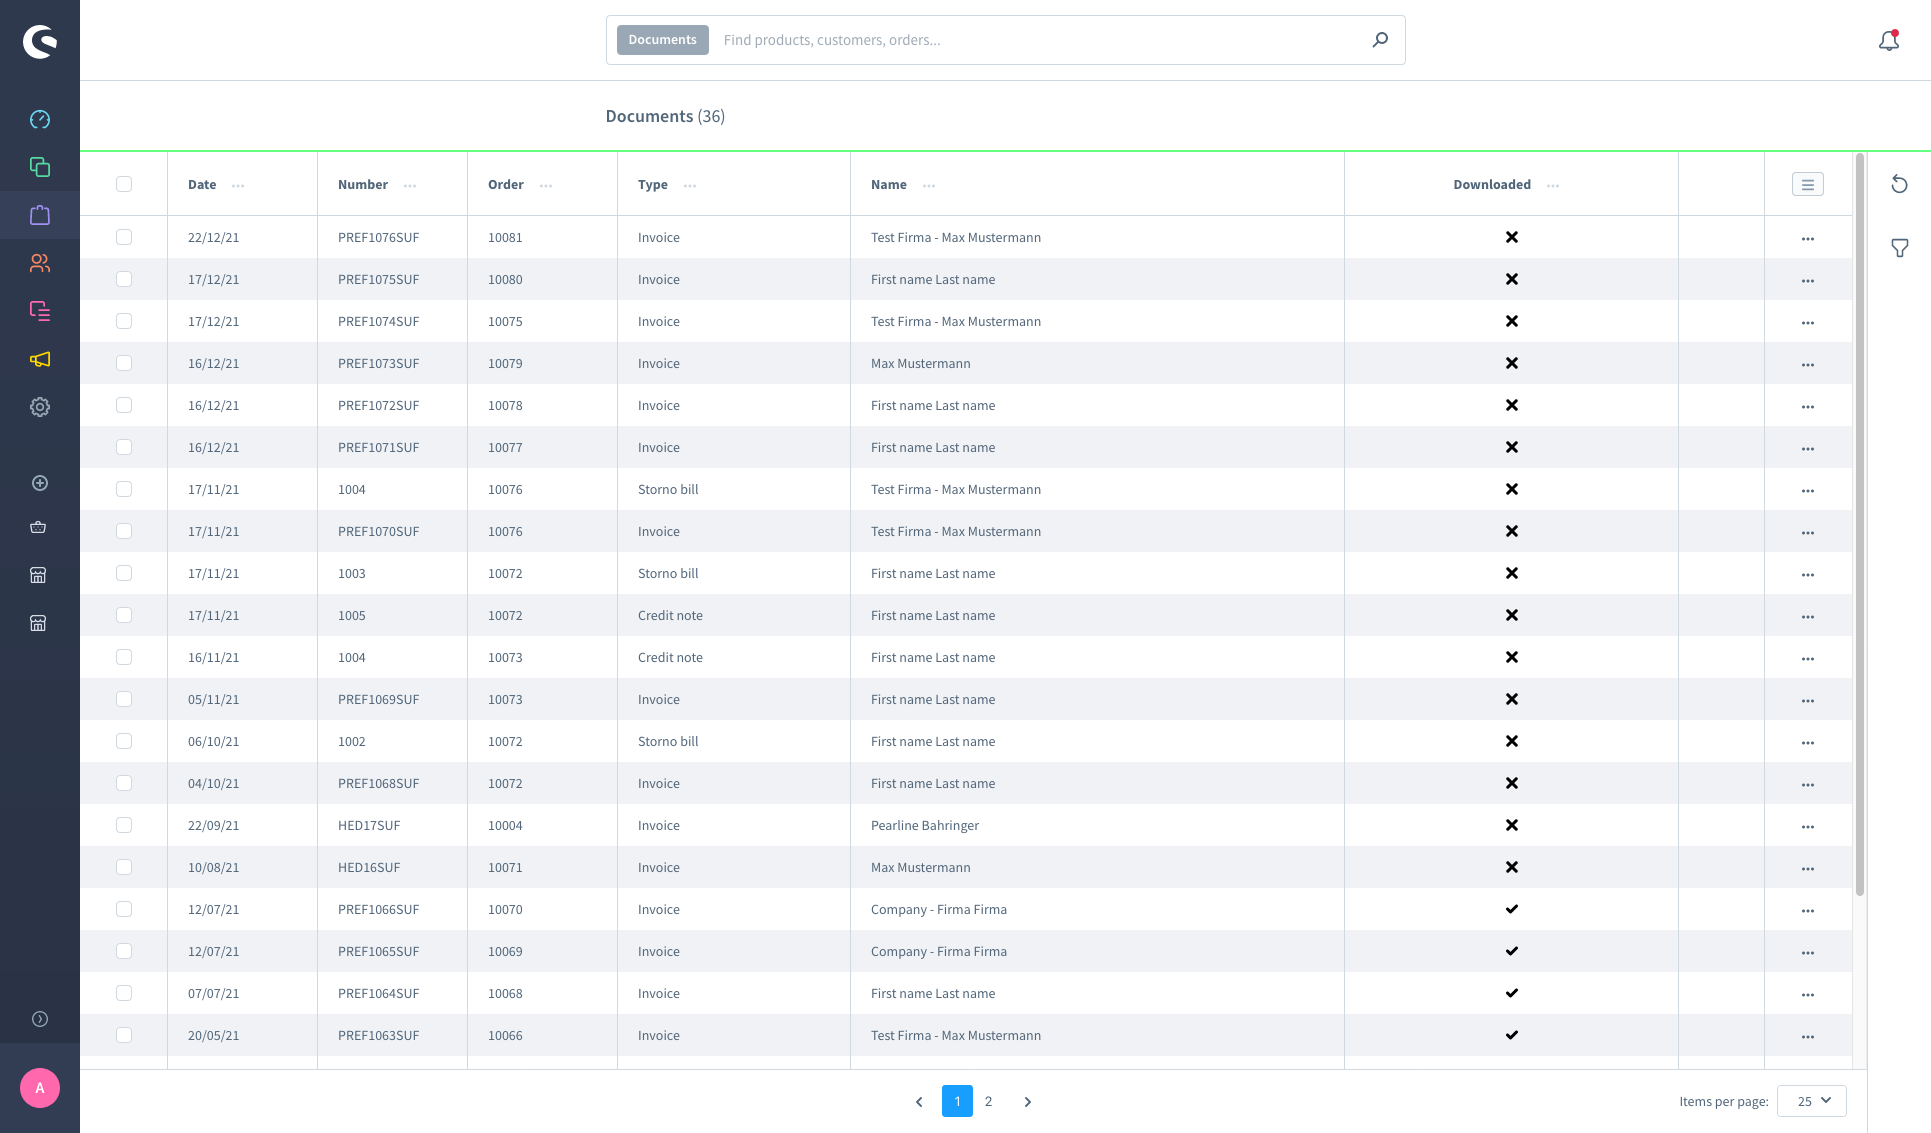The width and height of the screenshot is (1931, 1133).
Task: Open the Catalogues sidebar icon
Action: tap(40, 167)
